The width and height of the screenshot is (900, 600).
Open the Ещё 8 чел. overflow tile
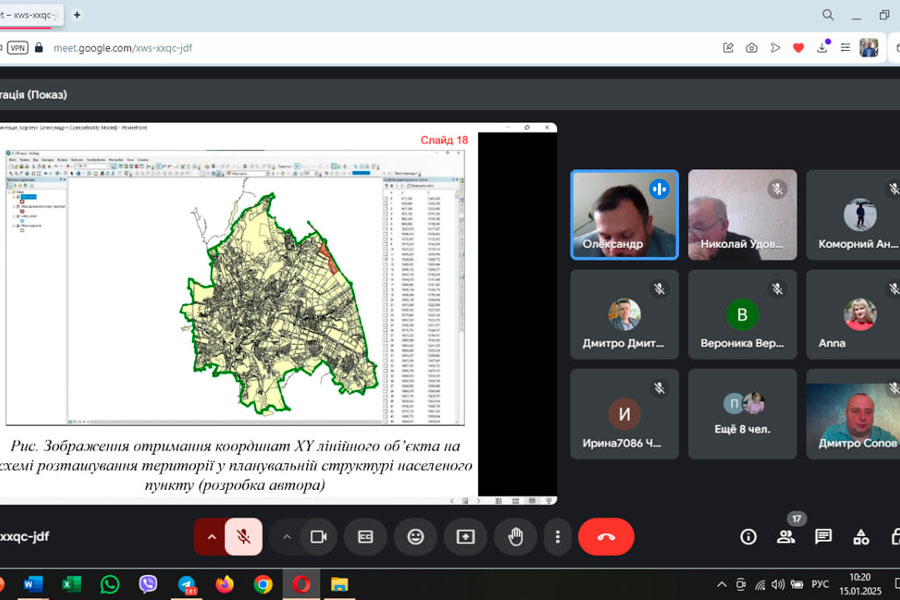tap(742, 414)
